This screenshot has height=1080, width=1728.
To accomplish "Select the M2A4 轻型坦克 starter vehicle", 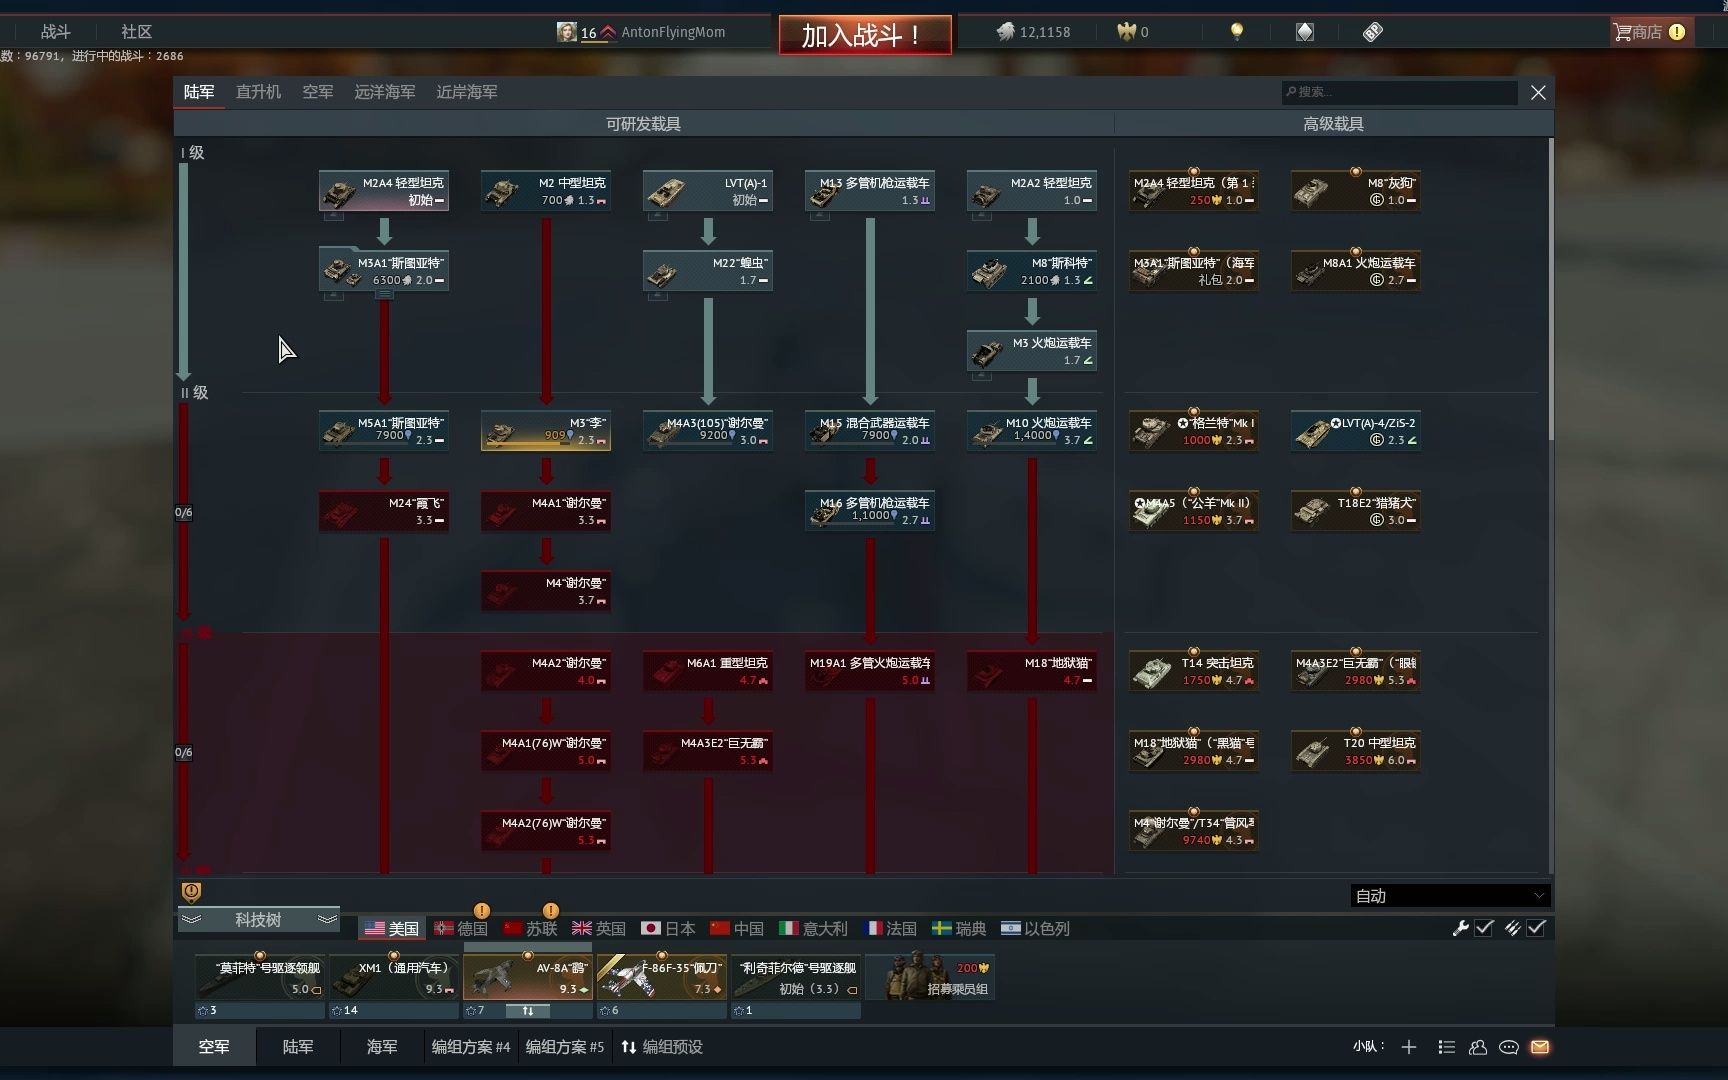I will point(384,191).
